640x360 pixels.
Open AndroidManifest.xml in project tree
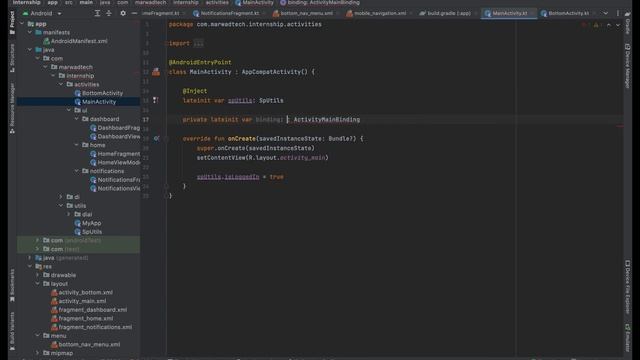[76, 41]
